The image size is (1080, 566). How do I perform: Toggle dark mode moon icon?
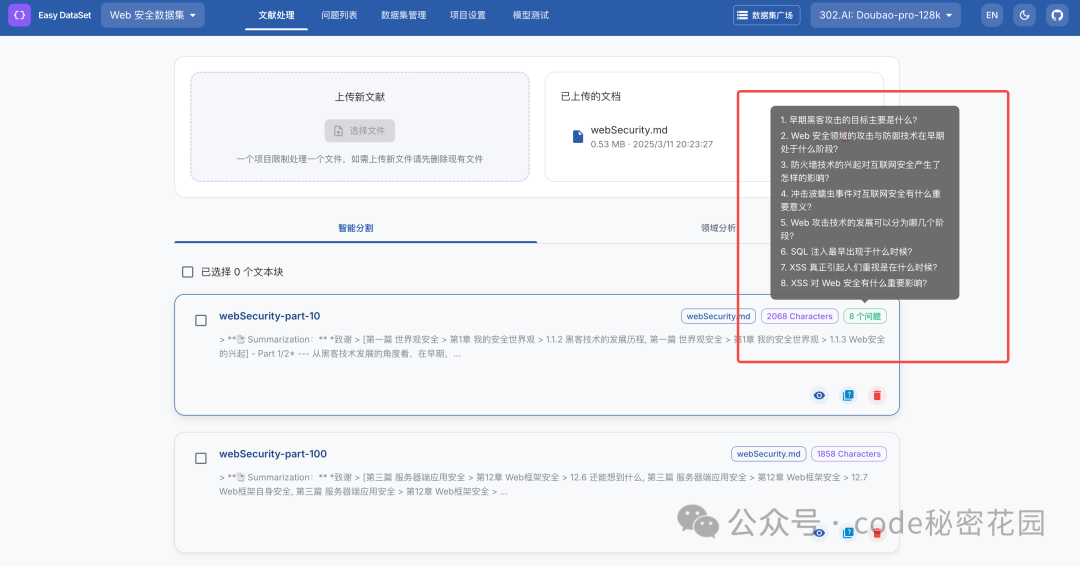pyautogui.click(x=1025, y=15)
